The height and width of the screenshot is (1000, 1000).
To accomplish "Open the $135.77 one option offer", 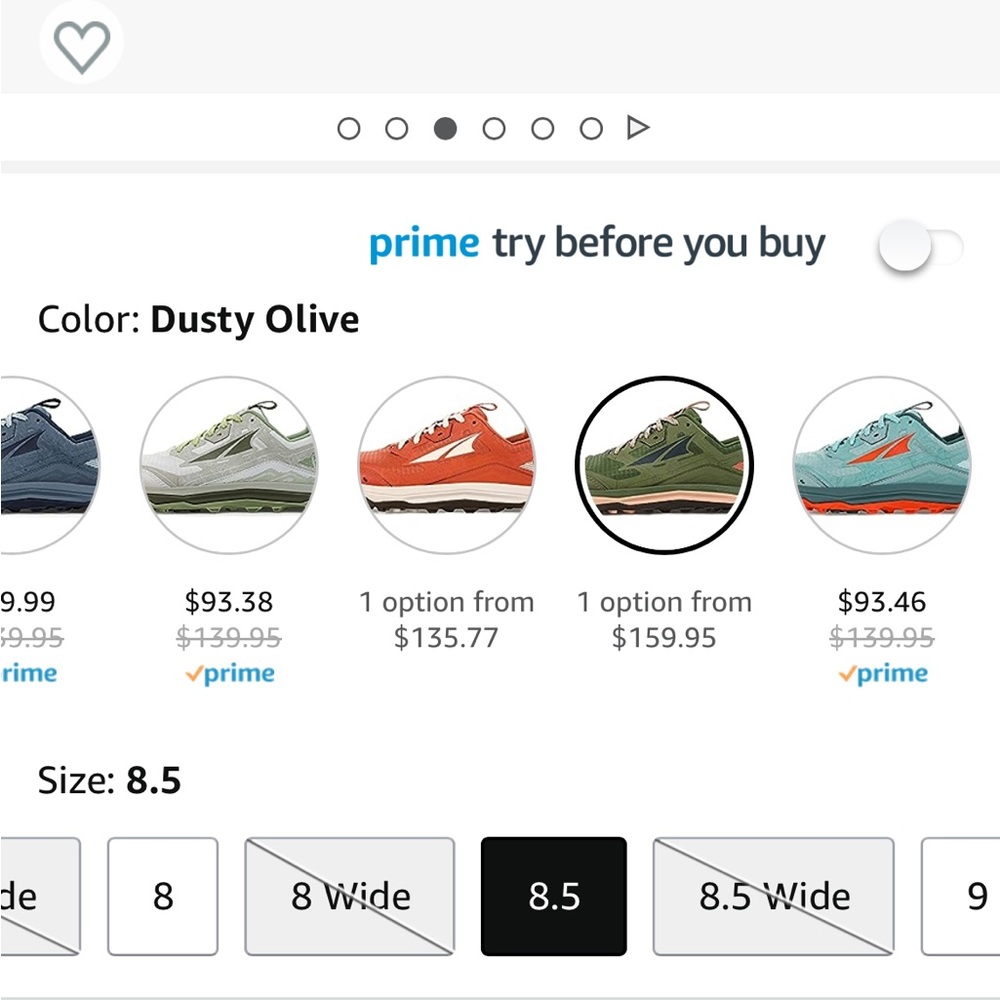I will 446,619.
